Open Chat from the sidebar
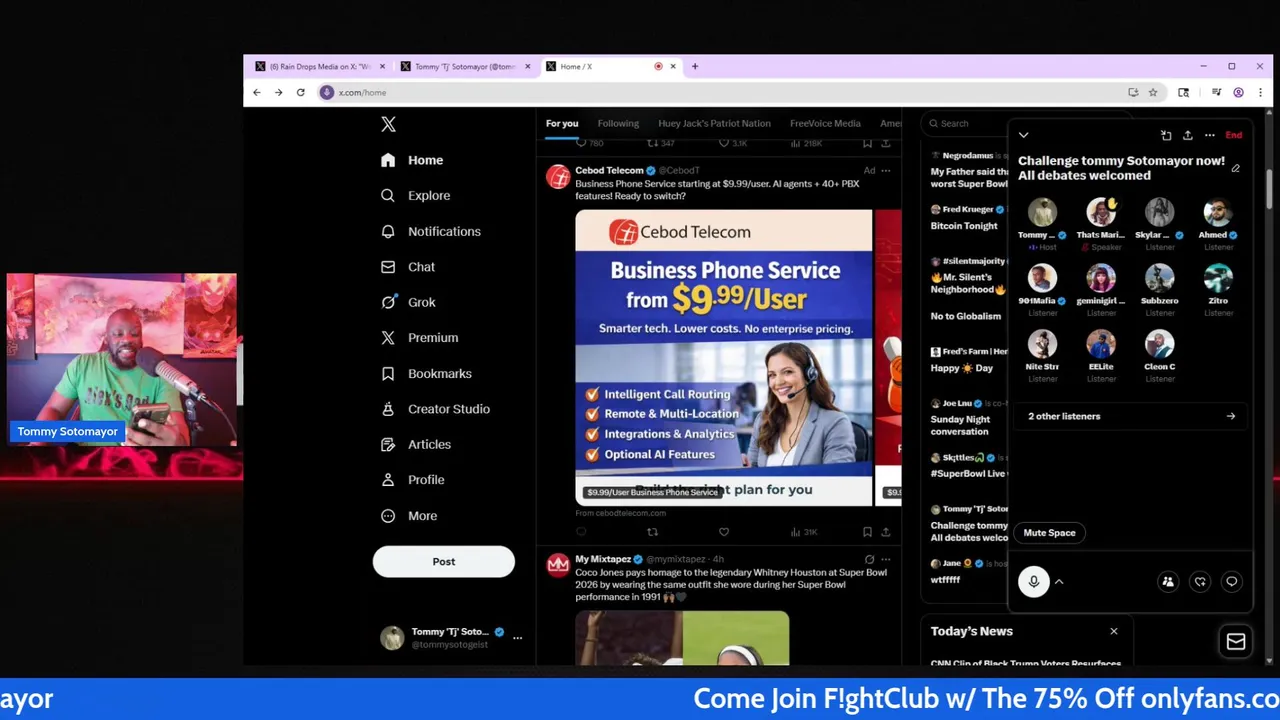 [408, 267]
